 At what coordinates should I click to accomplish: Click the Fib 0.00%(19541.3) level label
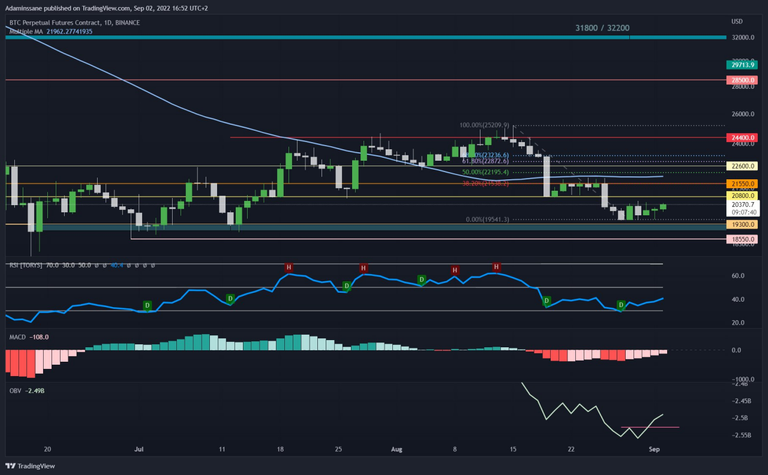pos(487,220)
